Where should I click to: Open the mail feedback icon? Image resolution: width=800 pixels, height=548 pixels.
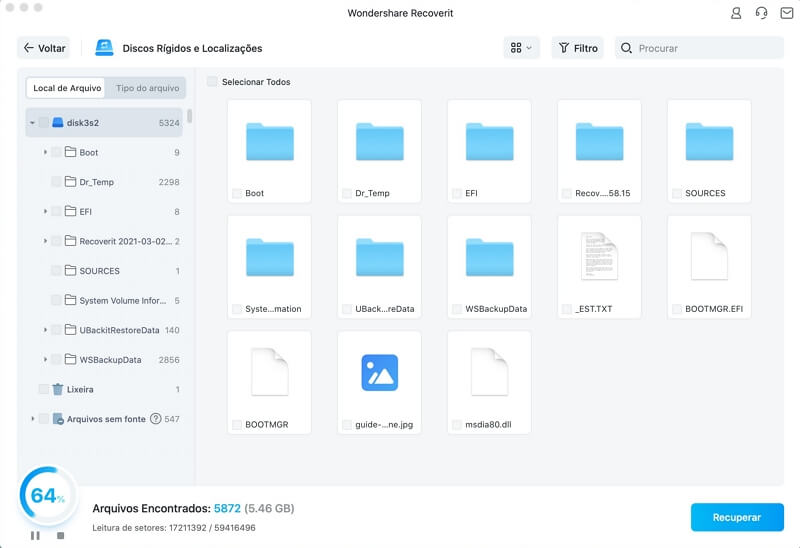coord(787,13)
